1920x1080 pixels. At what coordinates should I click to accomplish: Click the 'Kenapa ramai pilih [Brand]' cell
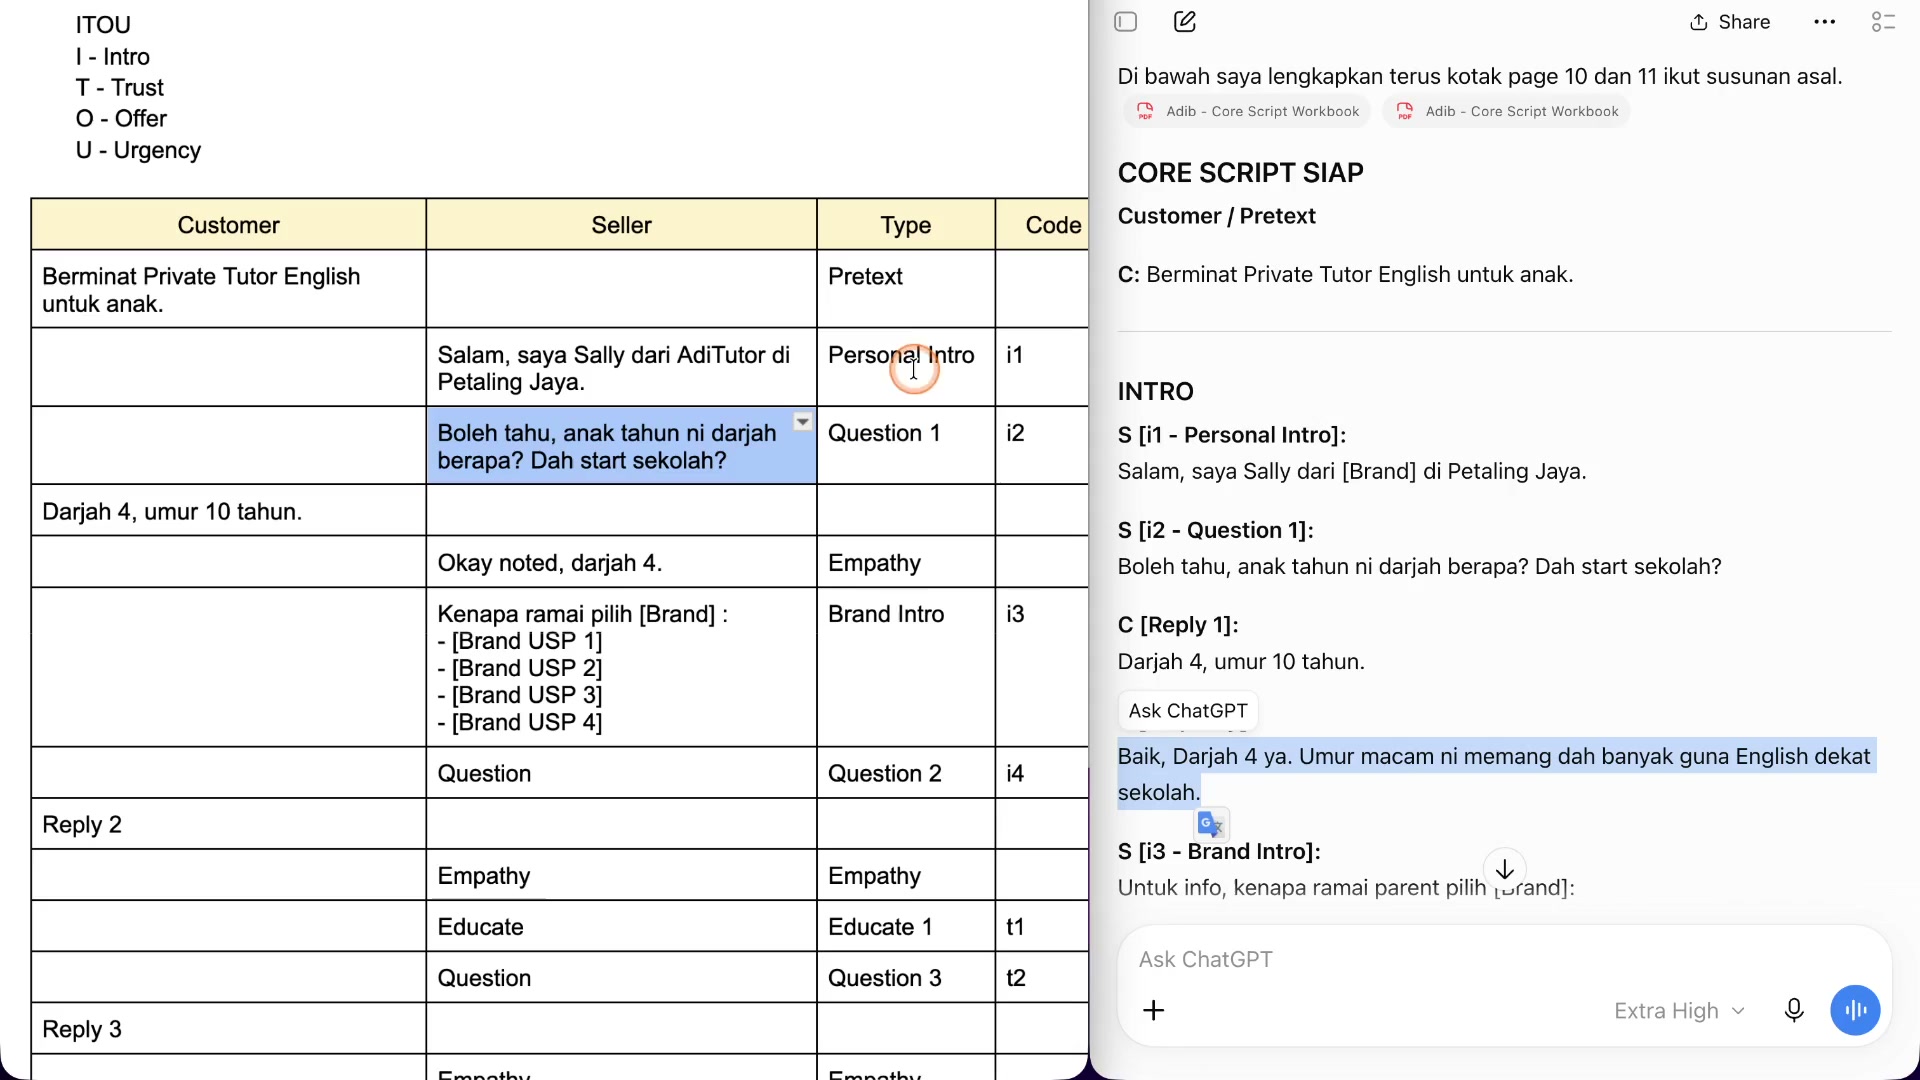622,668
